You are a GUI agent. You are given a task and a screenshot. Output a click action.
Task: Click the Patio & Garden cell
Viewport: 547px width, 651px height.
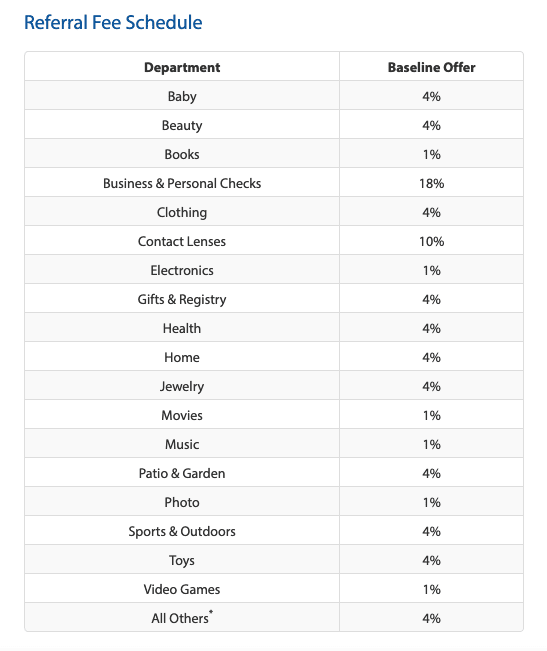pos(182,473)
